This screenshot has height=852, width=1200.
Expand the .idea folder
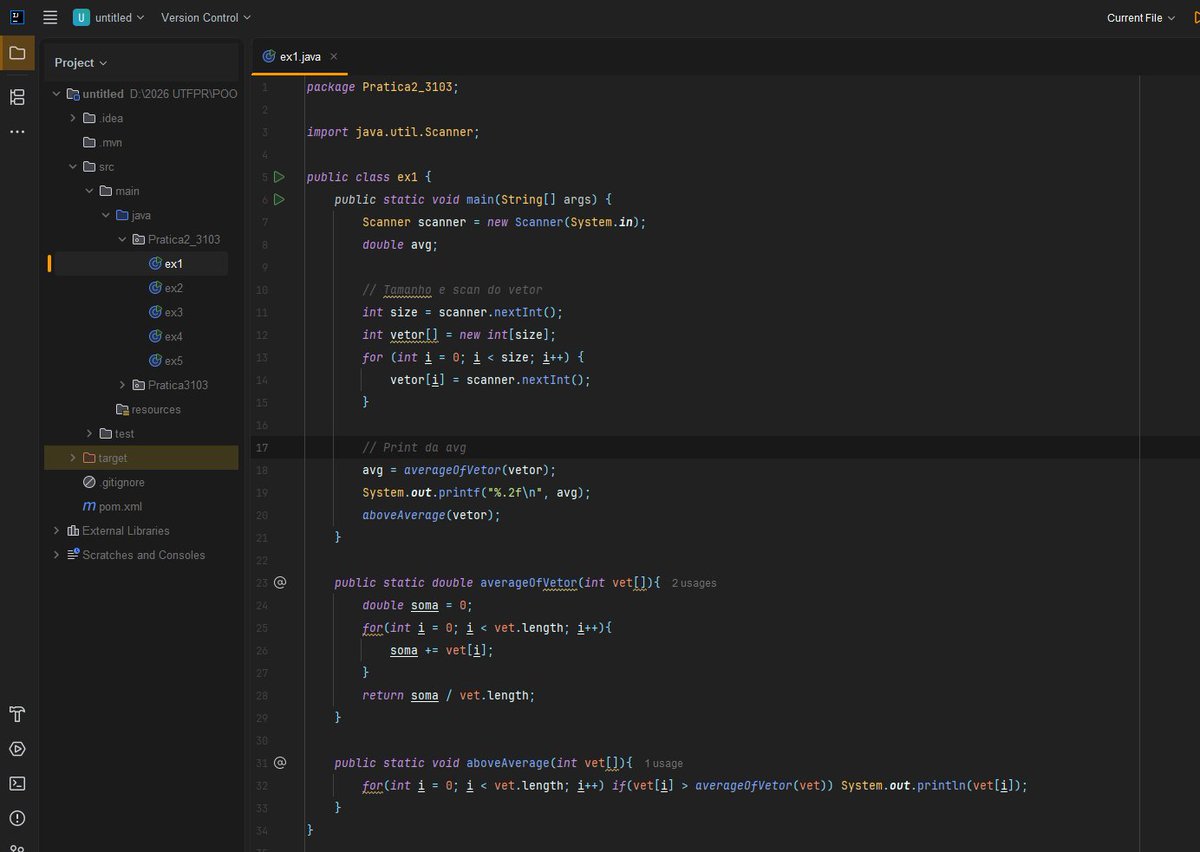73,118
